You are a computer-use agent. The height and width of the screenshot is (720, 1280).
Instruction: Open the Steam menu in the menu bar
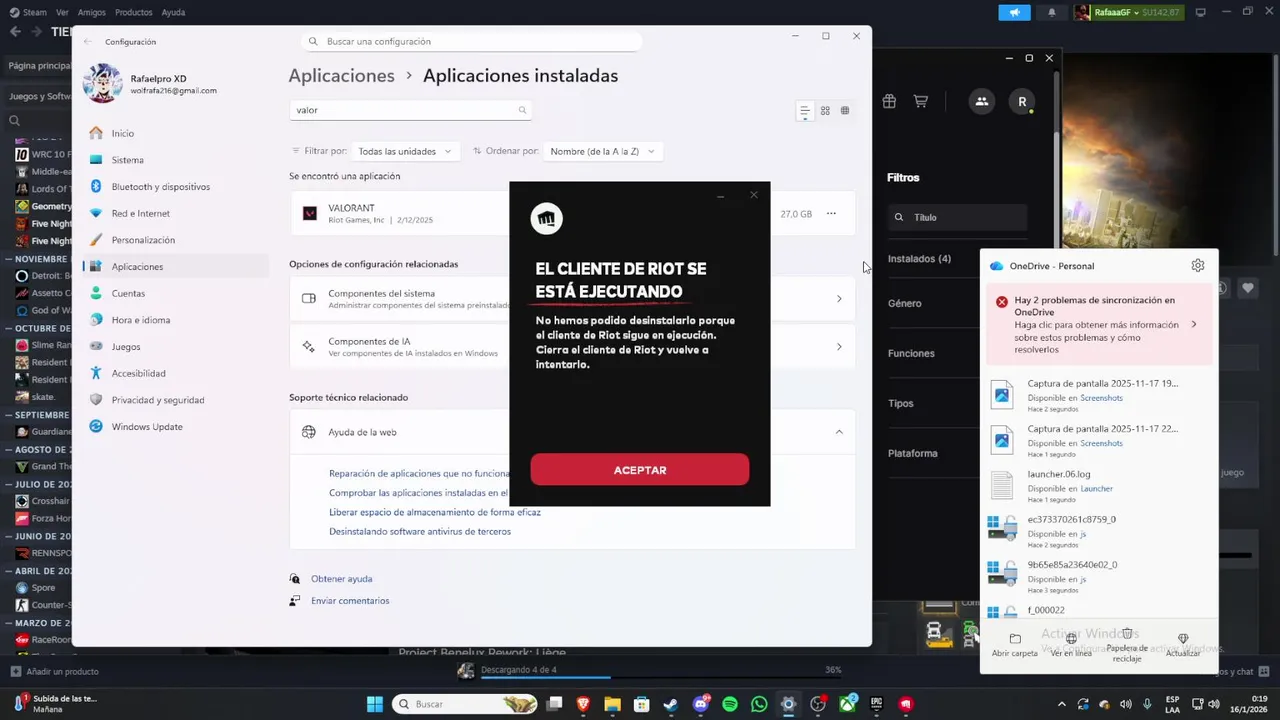[x=28, y=12]
